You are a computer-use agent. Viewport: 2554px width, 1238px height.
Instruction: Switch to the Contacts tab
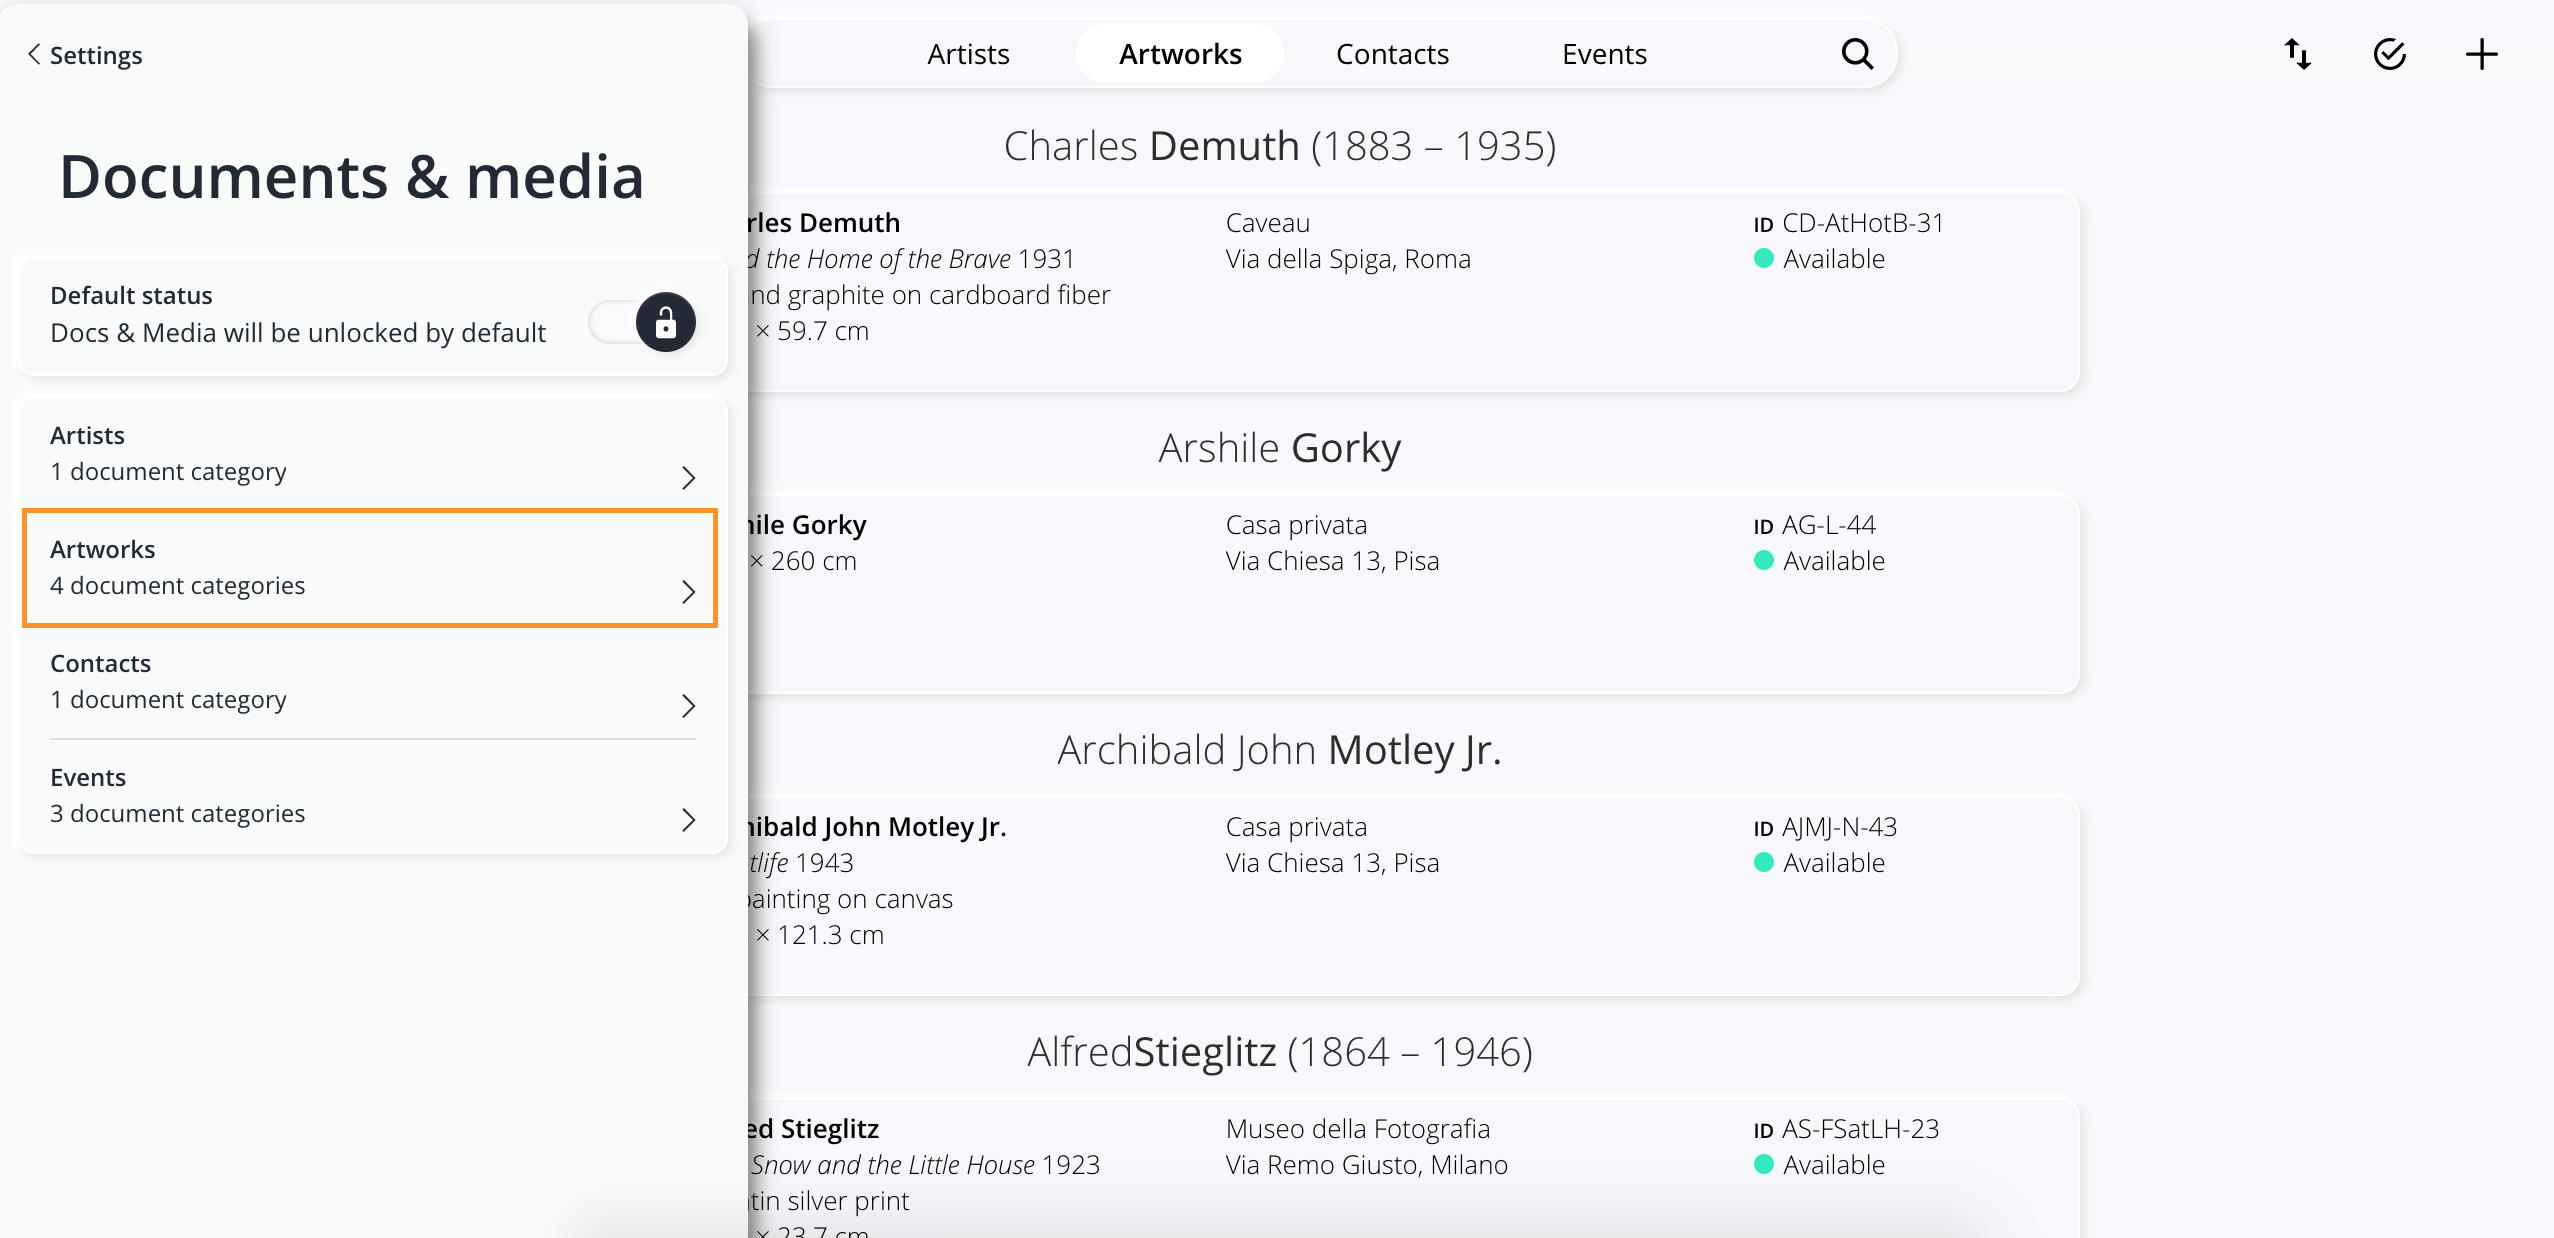coord(1392,54)
